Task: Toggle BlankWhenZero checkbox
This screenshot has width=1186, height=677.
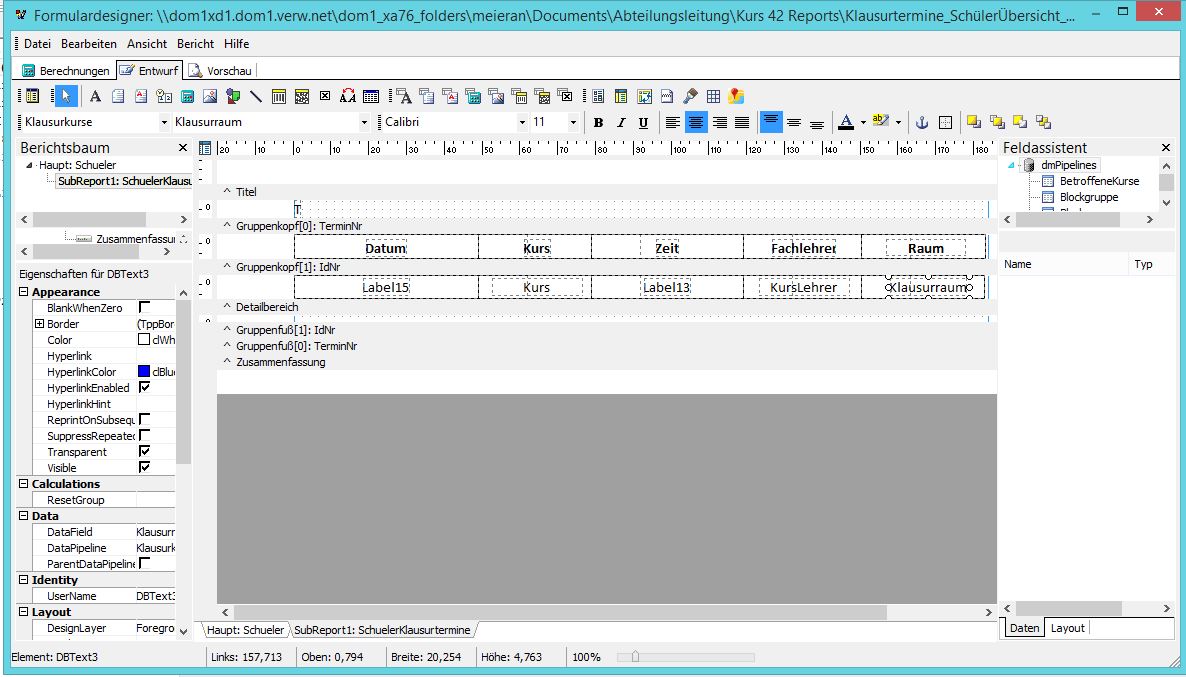Action: [144, 307]
